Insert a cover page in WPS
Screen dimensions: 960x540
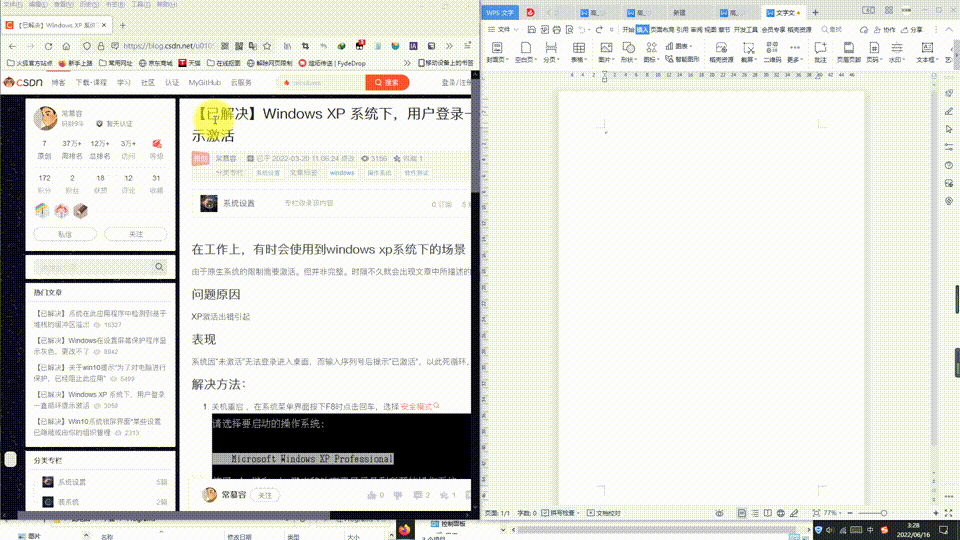pos(497,52)
